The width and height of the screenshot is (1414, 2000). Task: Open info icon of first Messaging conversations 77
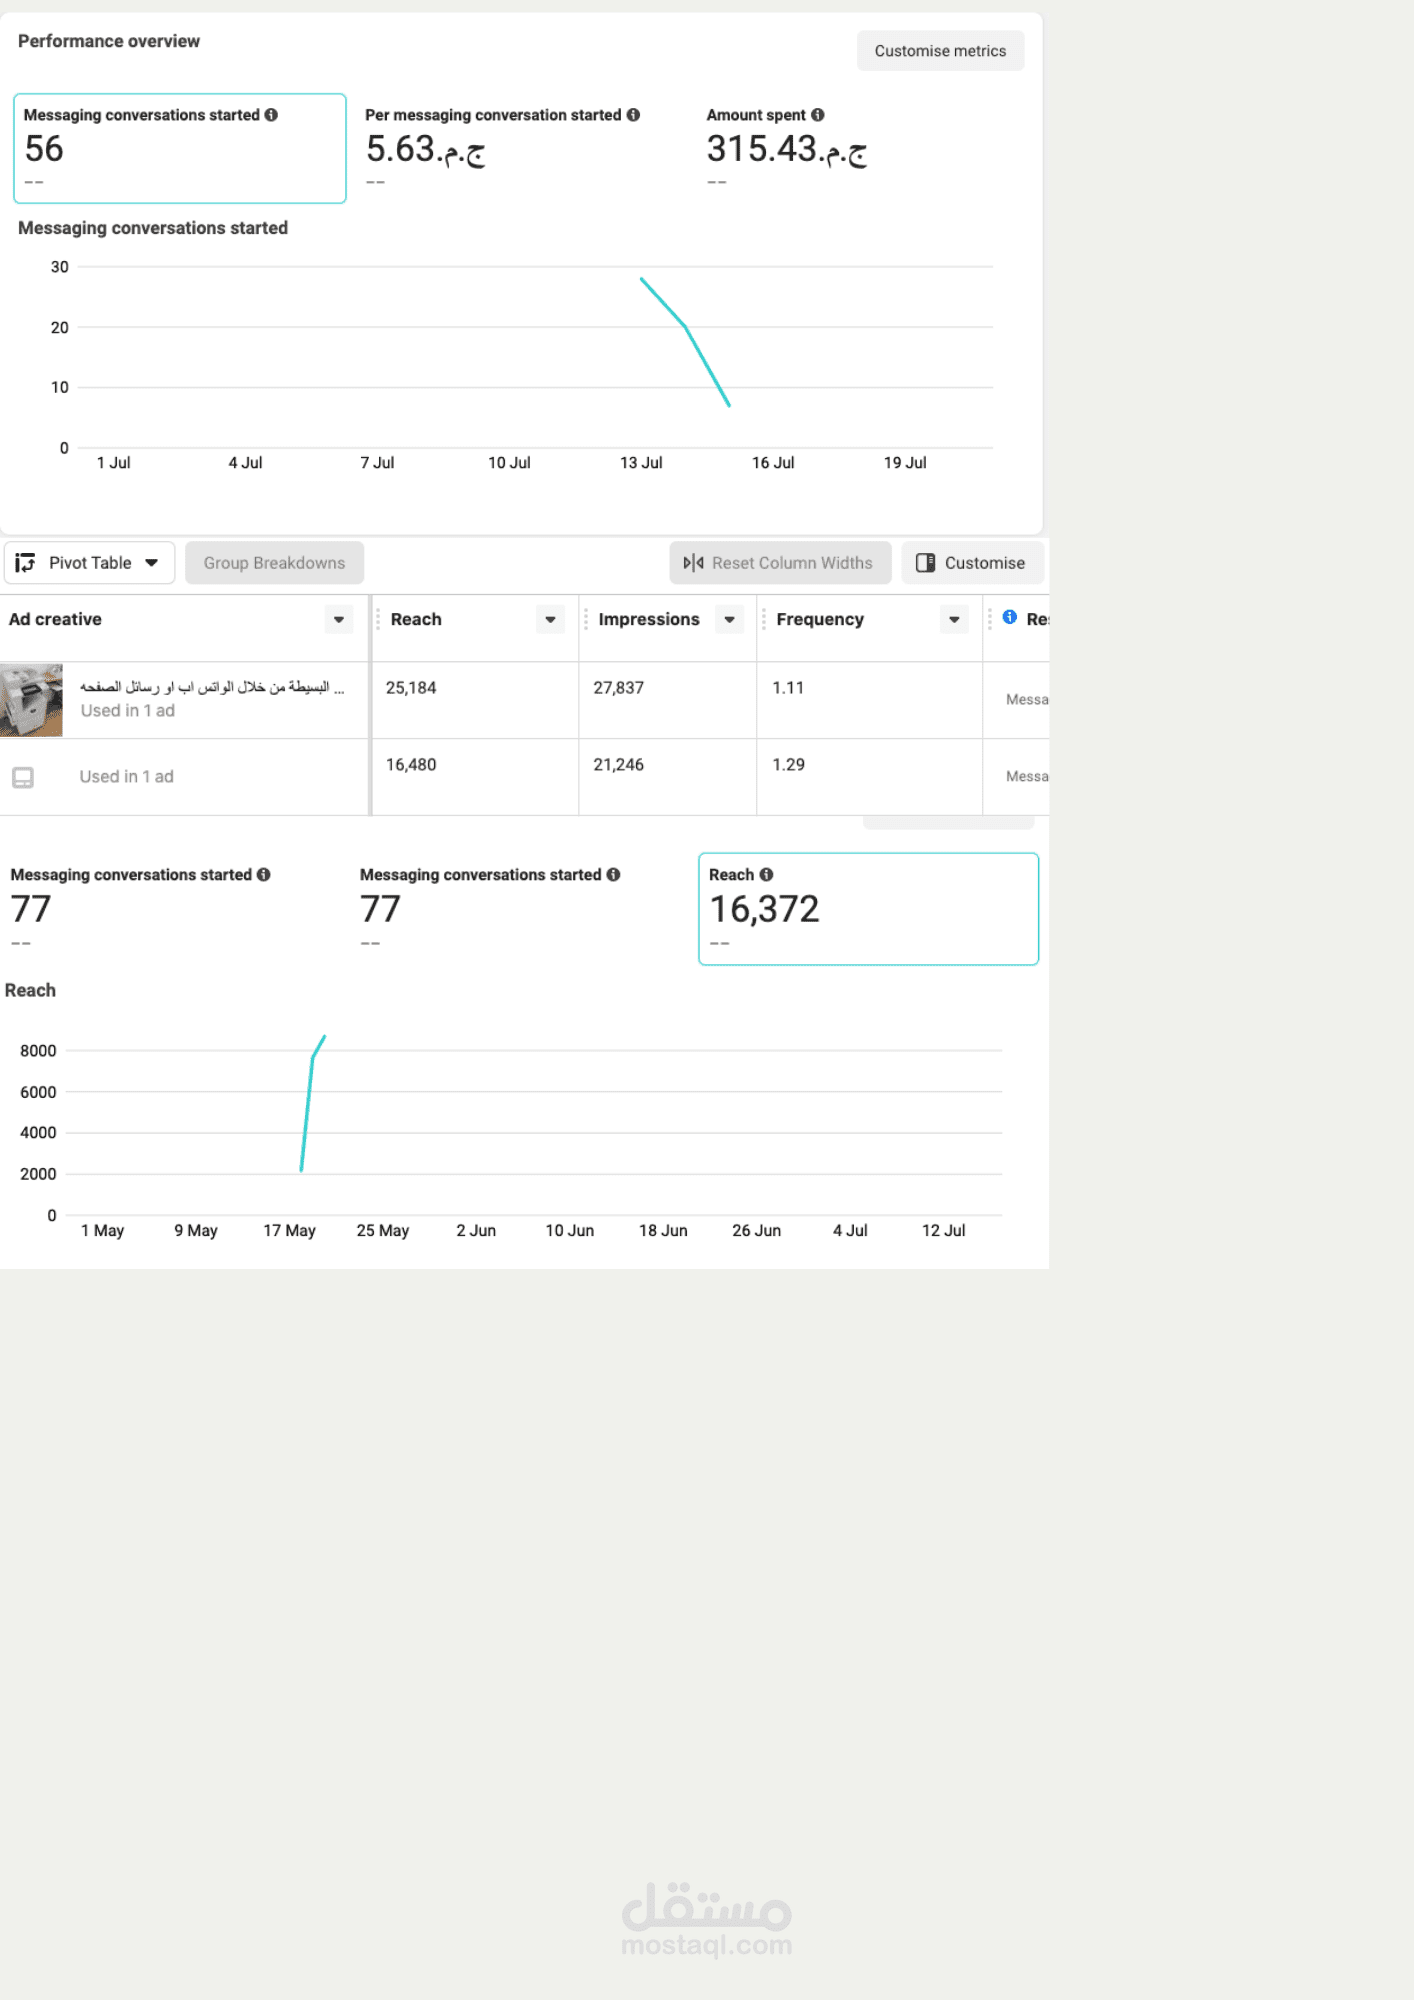point(263,875)
